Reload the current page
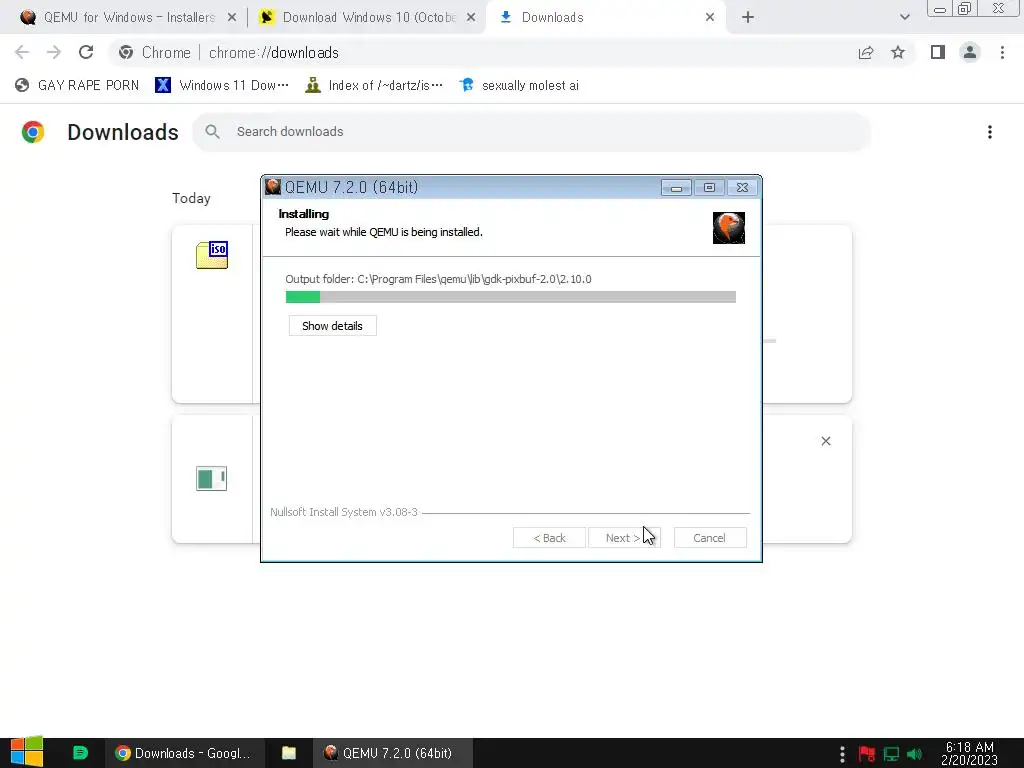Viewport: 1024px width, 768px height. point(86,52)
